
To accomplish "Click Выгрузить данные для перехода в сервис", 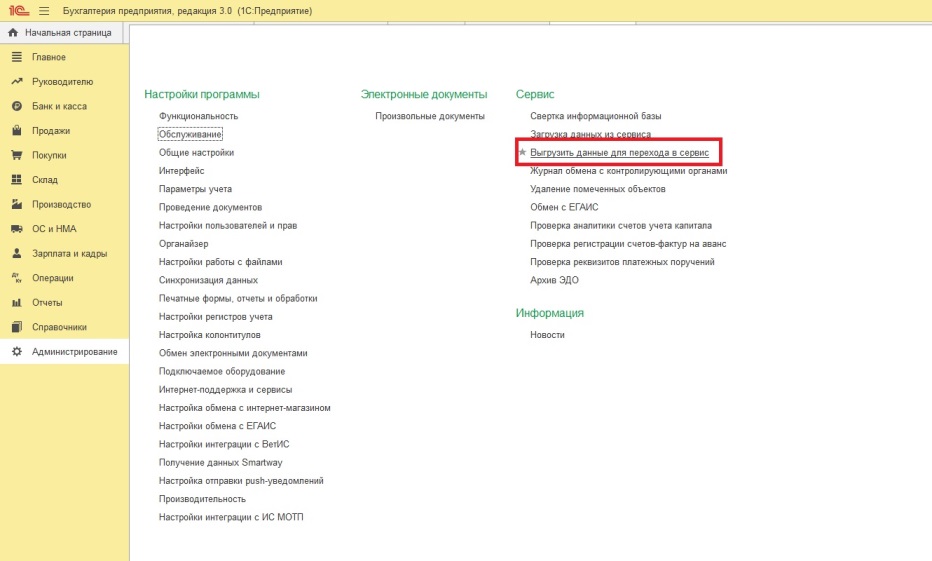I will click(619, 153).
